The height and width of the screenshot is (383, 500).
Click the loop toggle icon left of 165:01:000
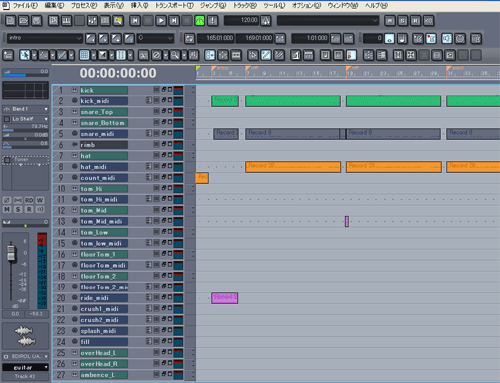pyautogui.click(x=189, y=39)
